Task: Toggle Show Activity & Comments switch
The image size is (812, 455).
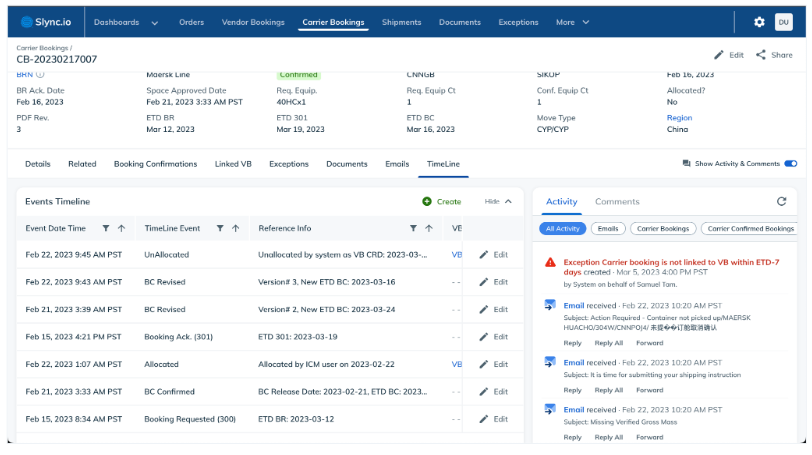Action: coord(790,164)
